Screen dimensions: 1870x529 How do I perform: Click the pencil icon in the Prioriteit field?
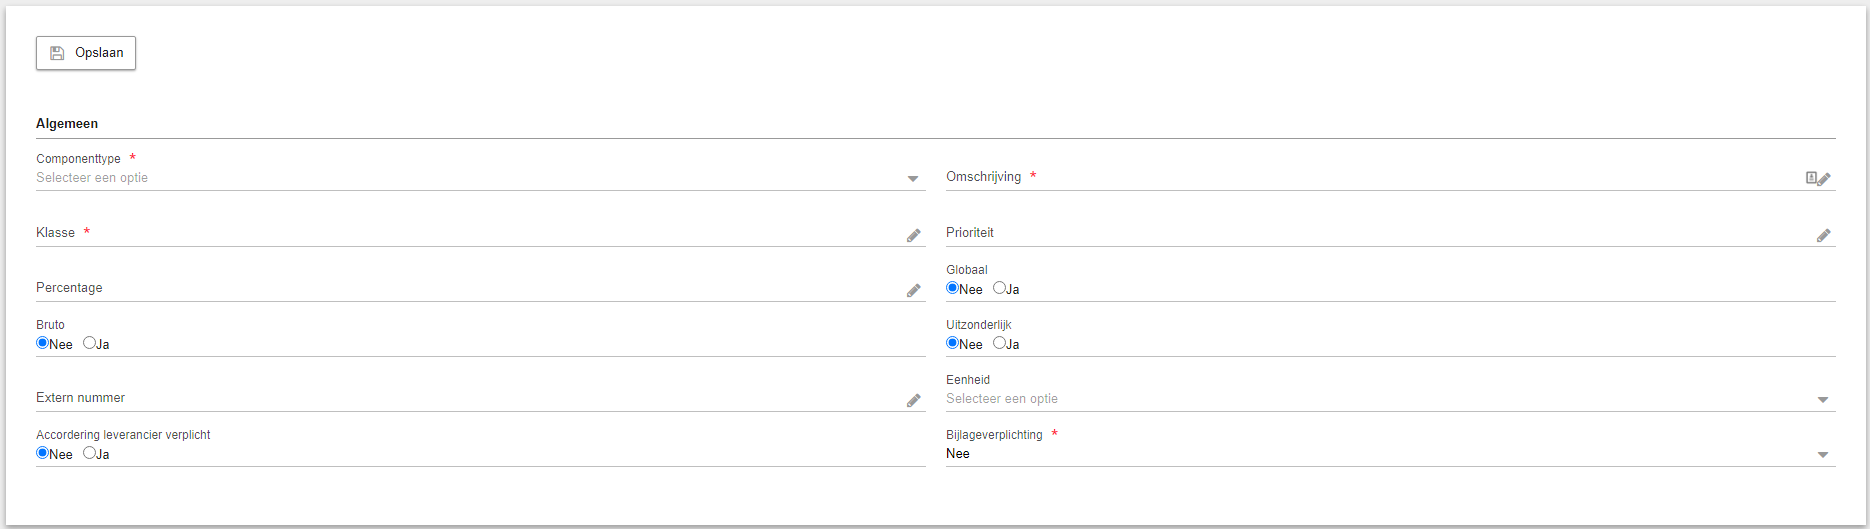1823,235
